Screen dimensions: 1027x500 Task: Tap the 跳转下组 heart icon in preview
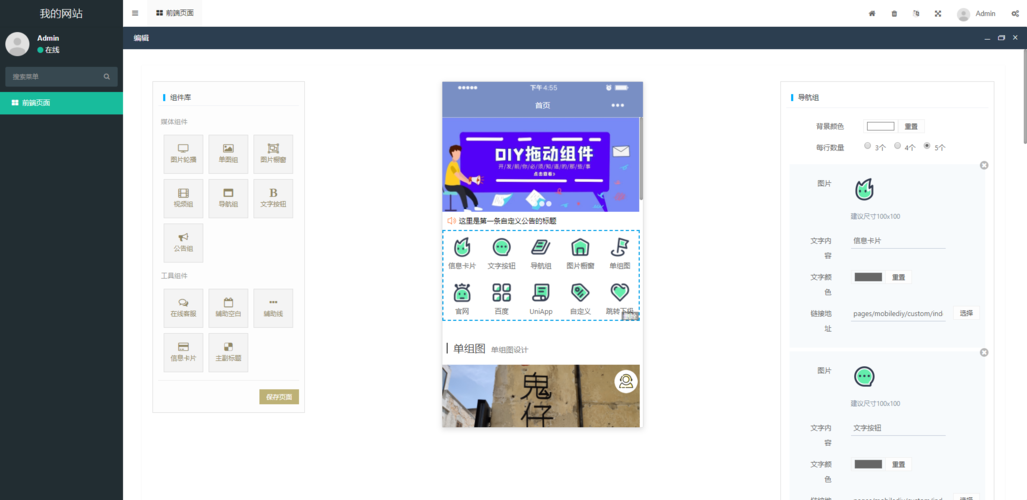[619, 292]
